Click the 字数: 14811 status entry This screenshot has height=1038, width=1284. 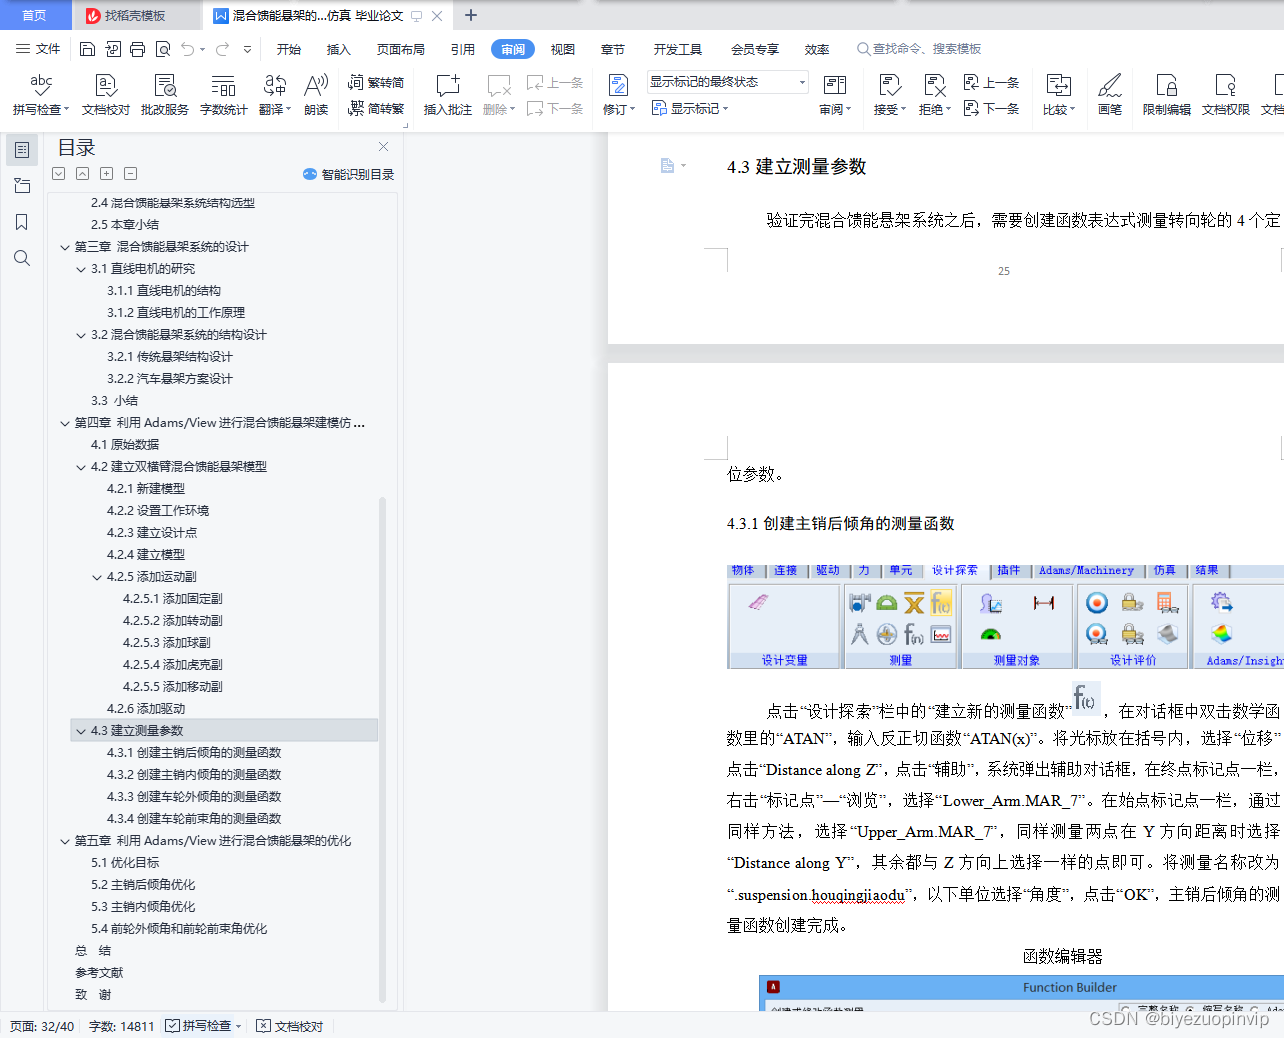tap(122, 1026)
